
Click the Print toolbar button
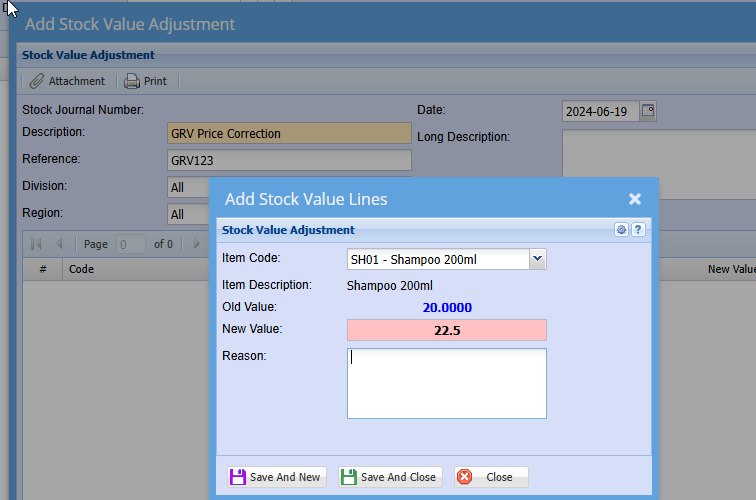click(x=145, y=81)
